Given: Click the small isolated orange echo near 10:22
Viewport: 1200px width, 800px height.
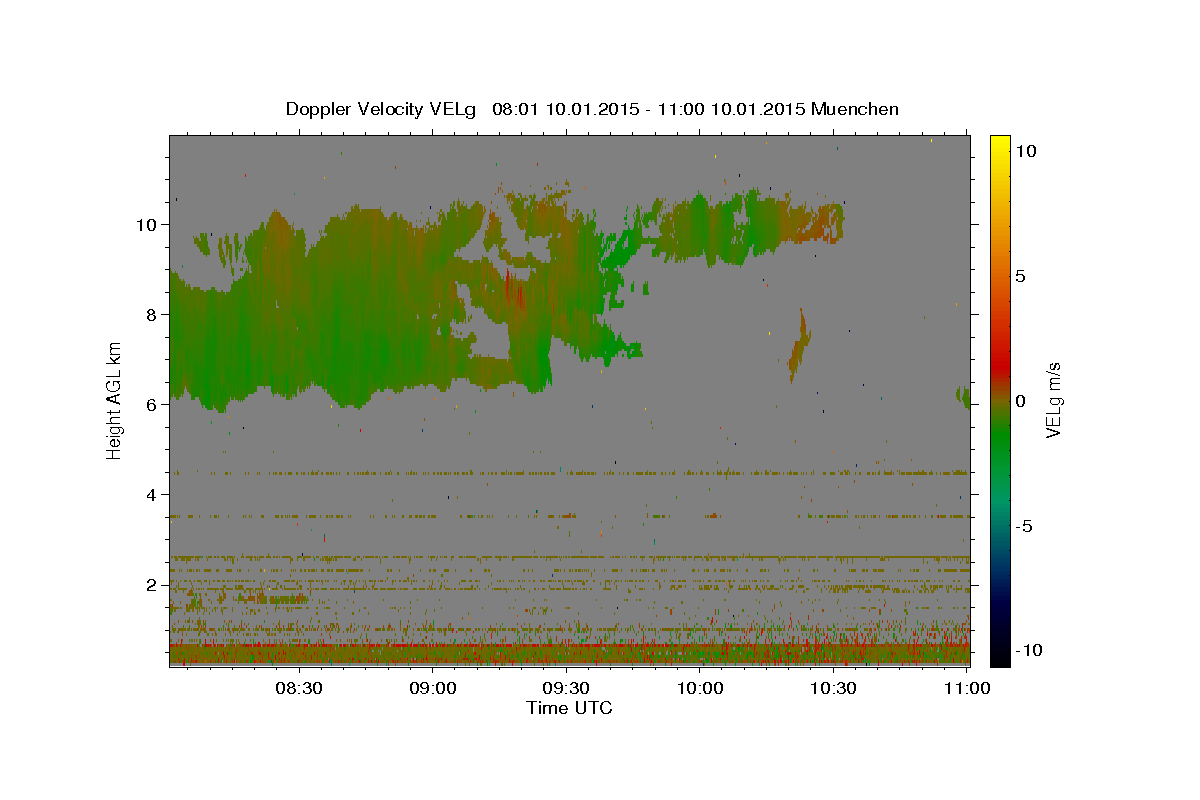Looking at the screenshot, I should click(x=799, y=345).
